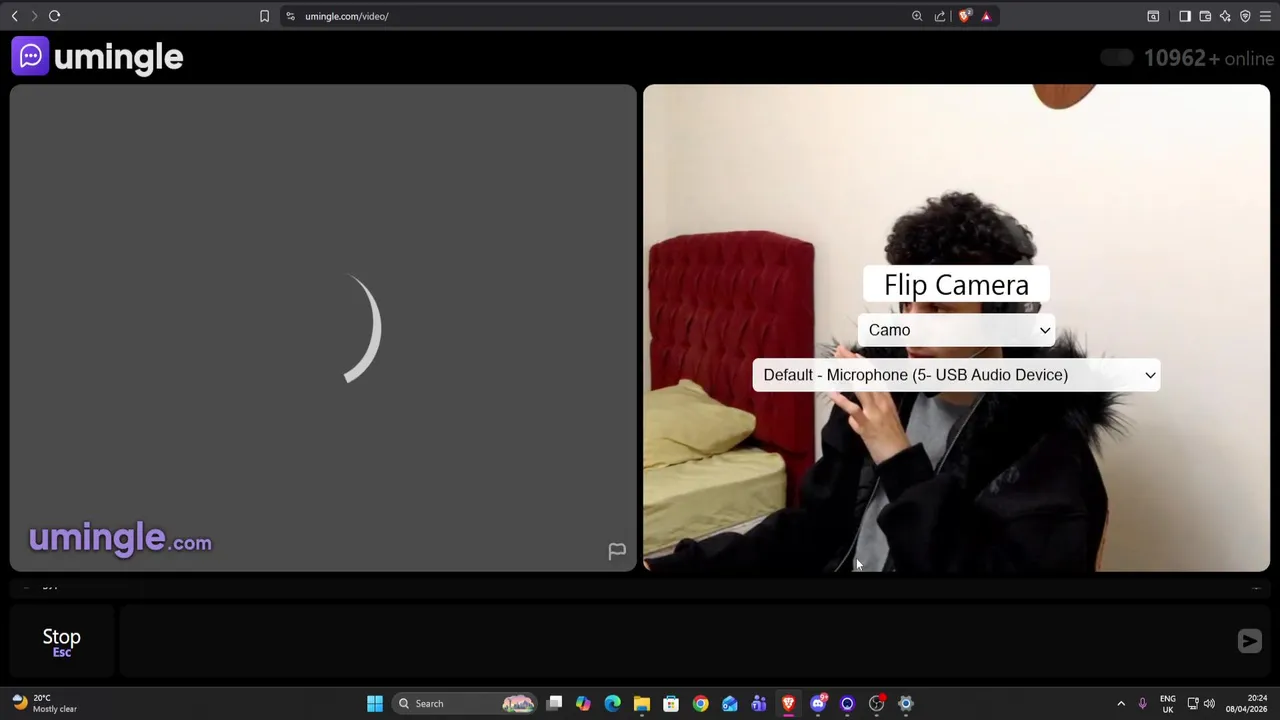
Task: Open the browser hamburger menu
Action: 1265,16
